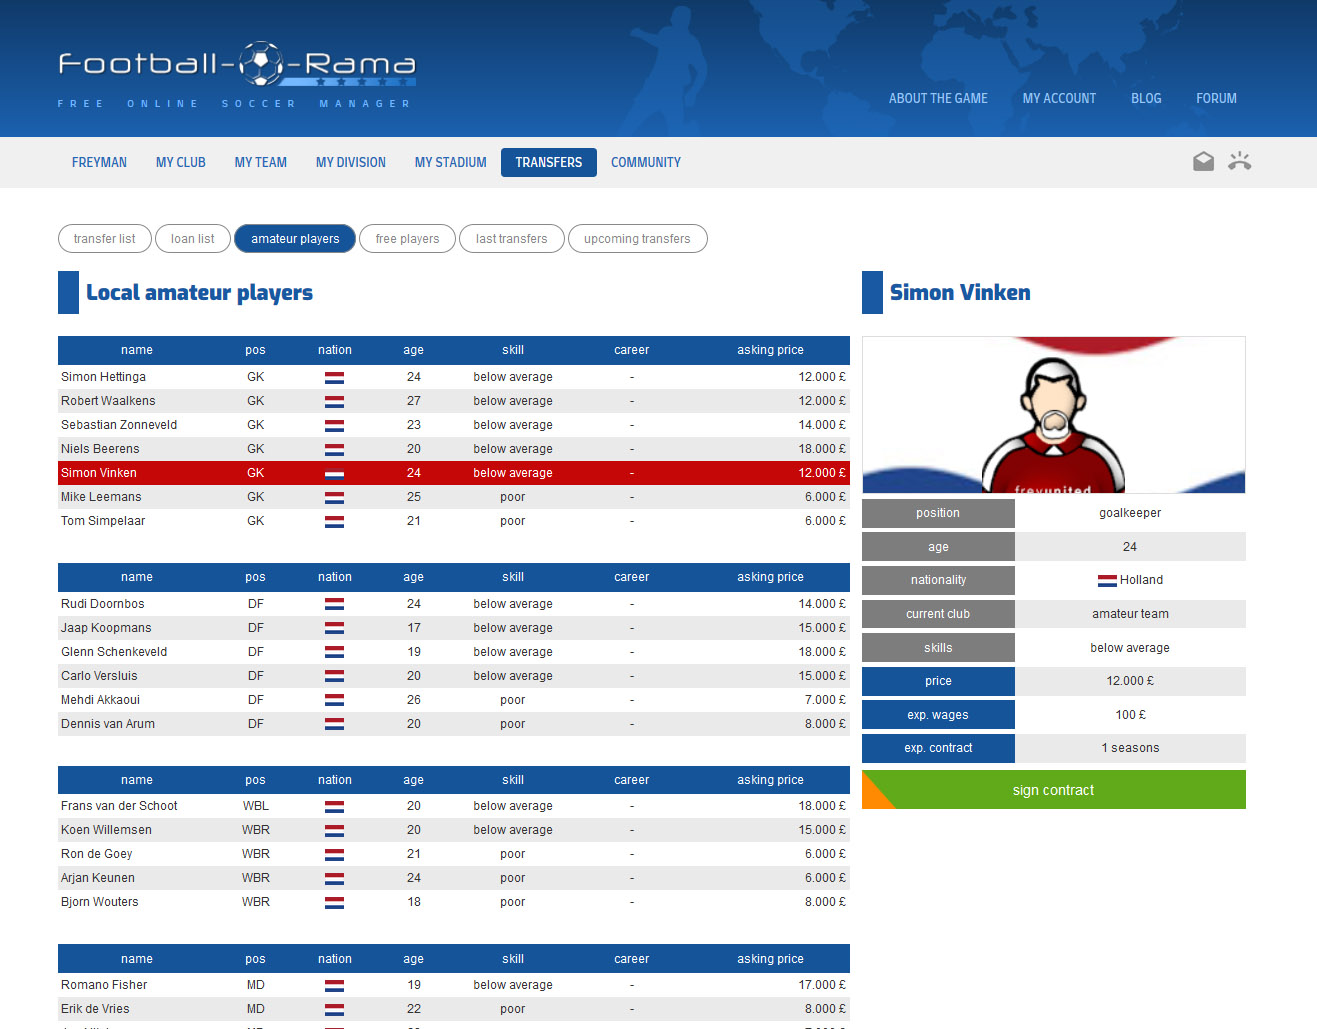The height and width of the screenshot is (1029, 1317).
Task: Open the last transfers tab
Action: tap(512, 239)
